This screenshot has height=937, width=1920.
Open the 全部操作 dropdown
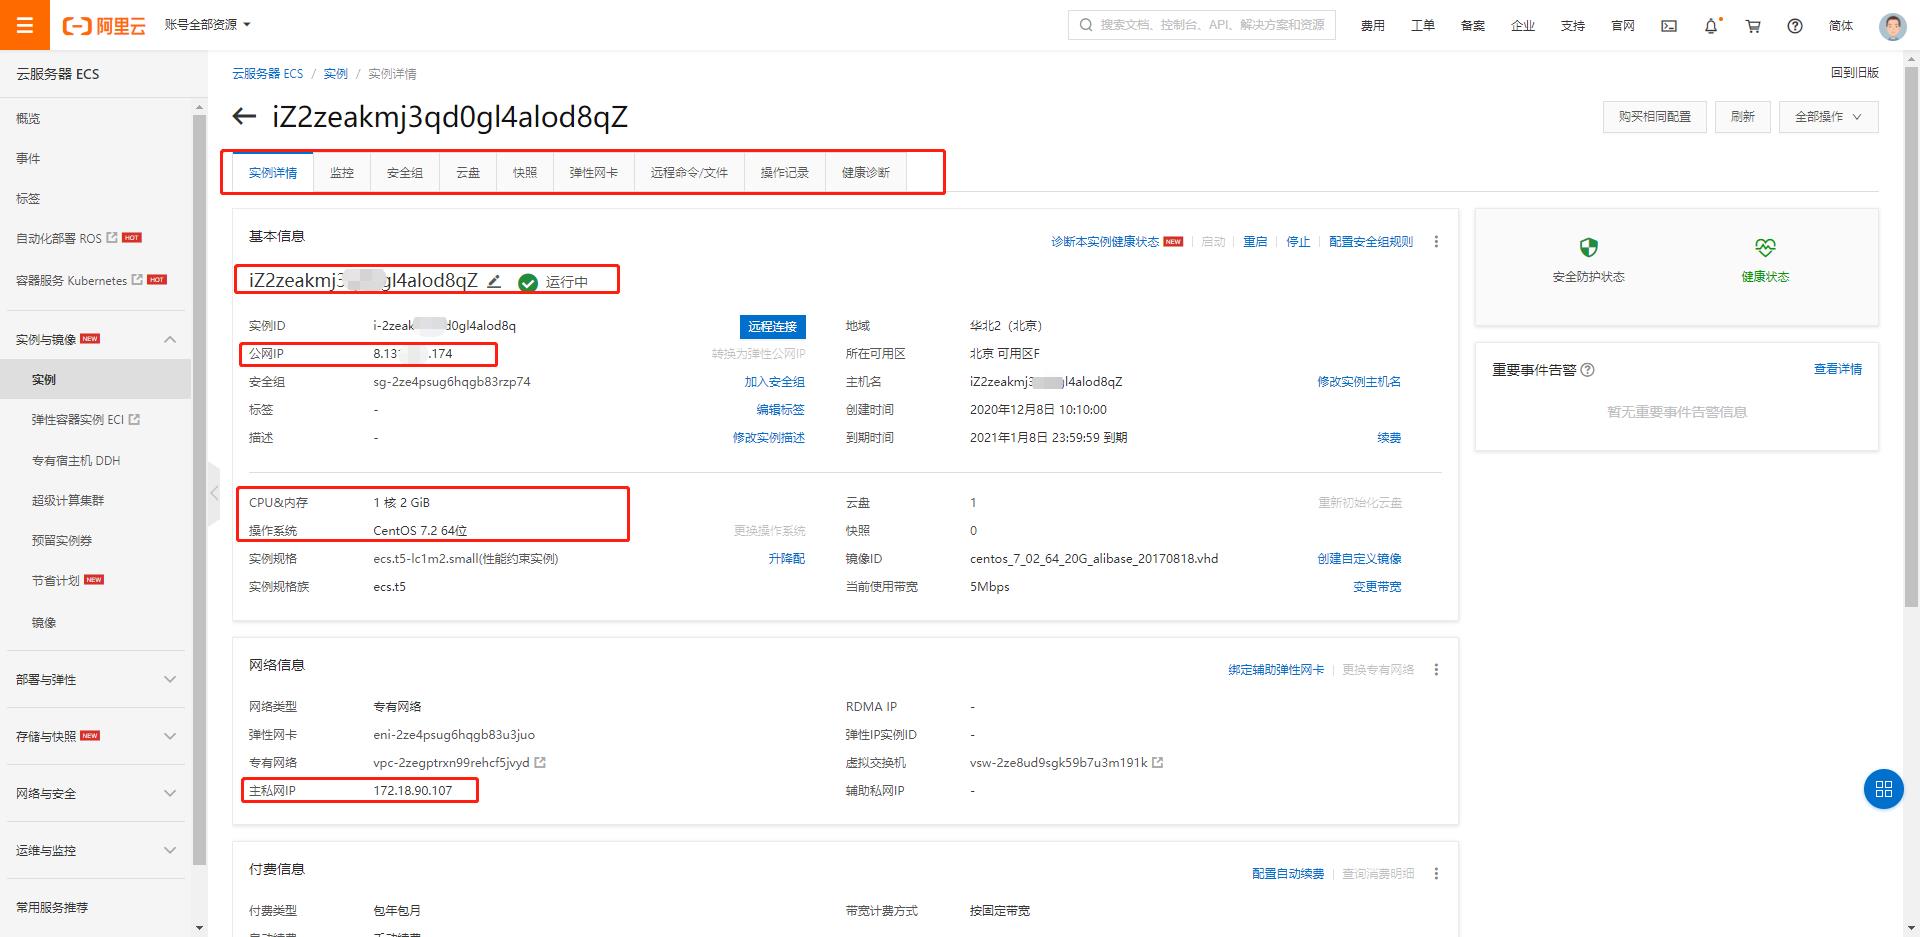click(1828, 117)
